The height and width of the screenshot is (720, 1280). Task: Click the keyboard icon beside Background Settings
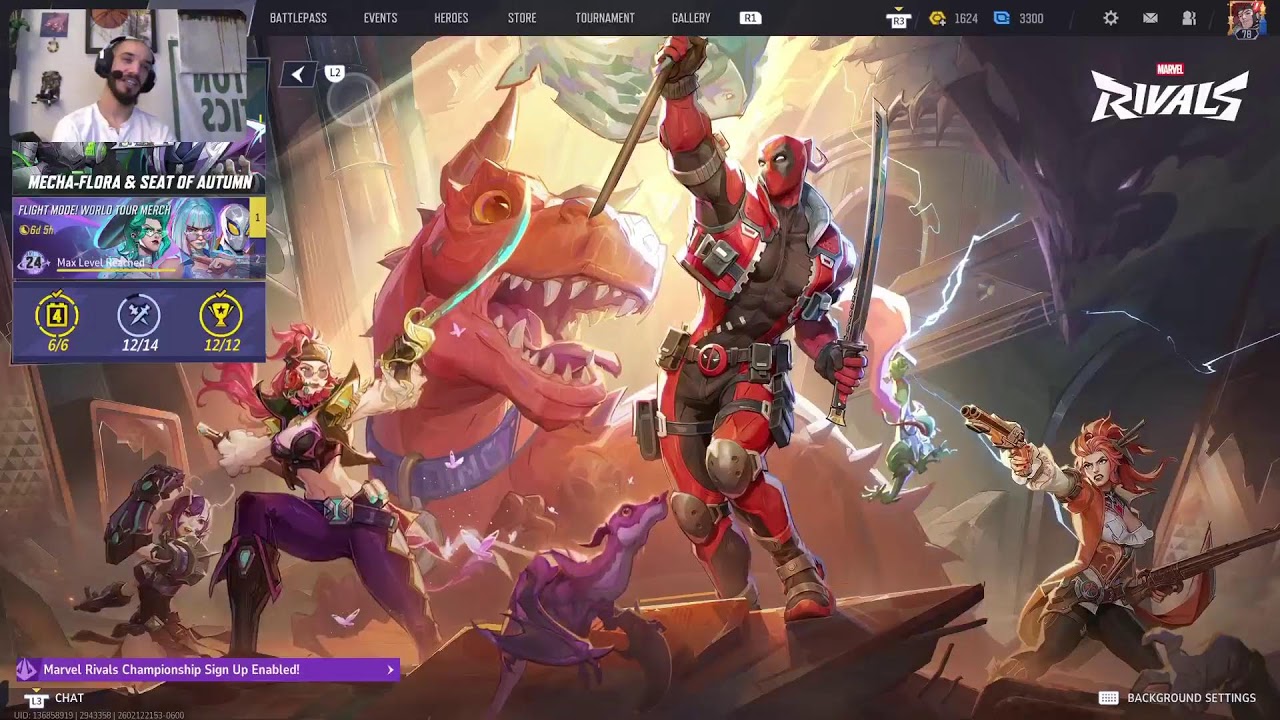pos(1108,698)
